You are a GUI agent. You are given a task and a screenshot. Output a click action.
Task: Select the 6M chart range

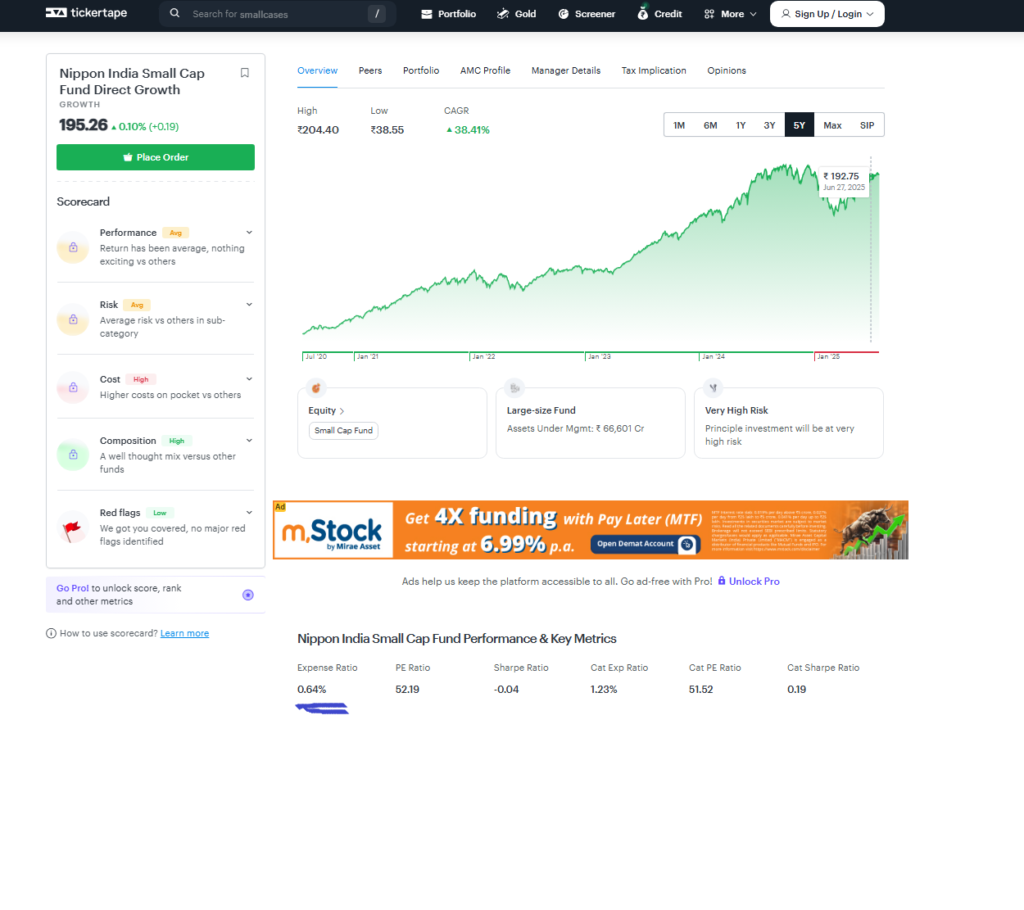(710, 125)
